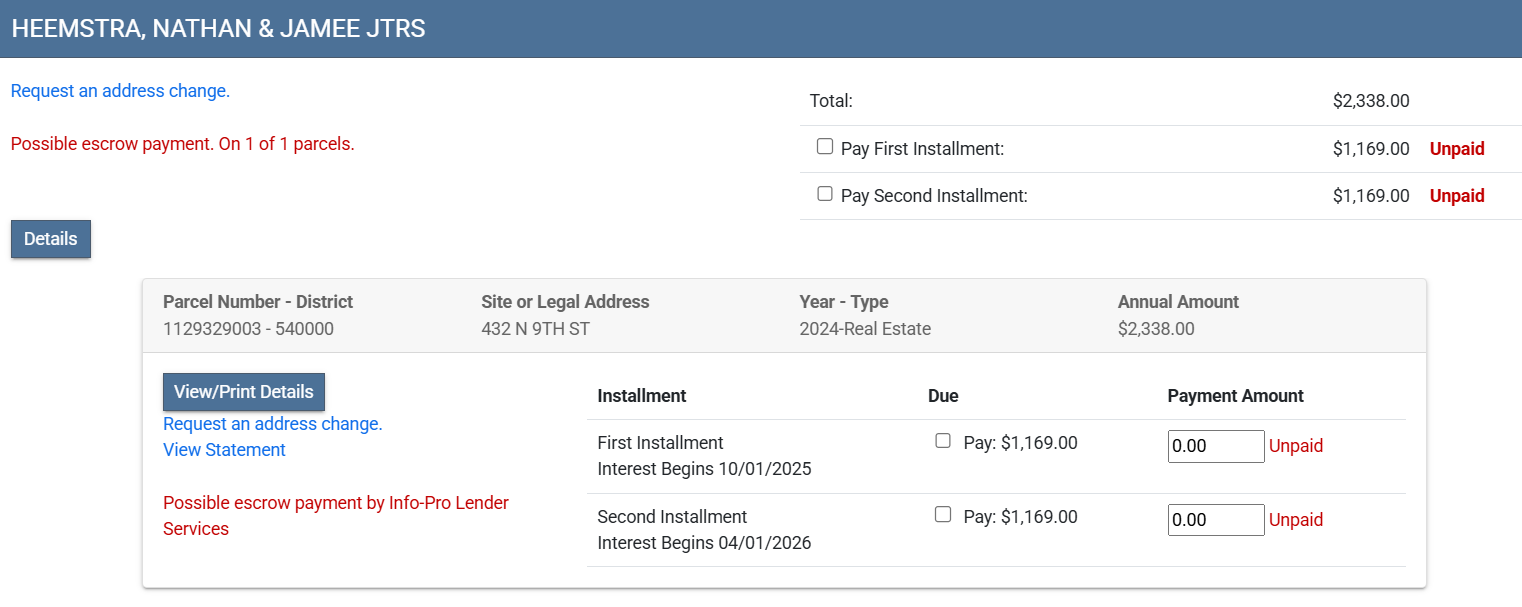Click the site address 432 N 9TH ST
Screen dimensions: 1522x607
tap(535, 329)
